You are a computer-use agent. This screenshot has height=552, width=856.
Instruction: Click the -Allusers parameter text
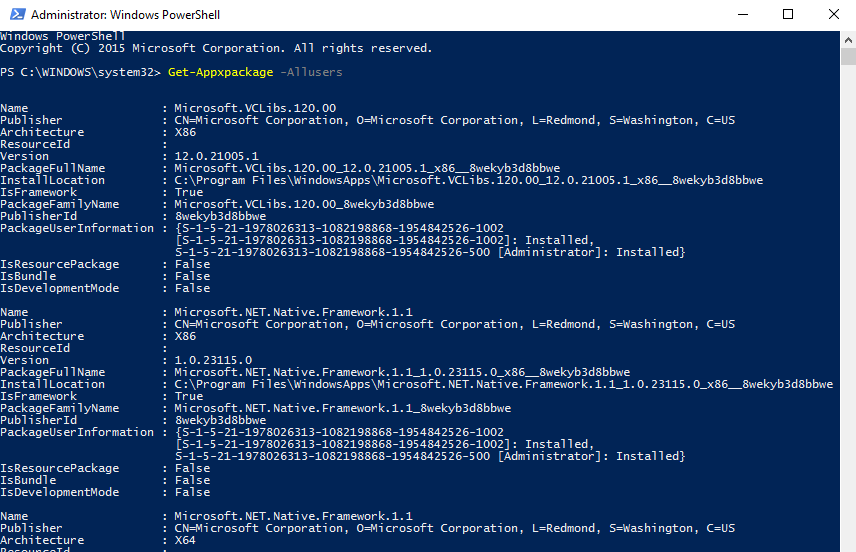click(x=311, y=72)
